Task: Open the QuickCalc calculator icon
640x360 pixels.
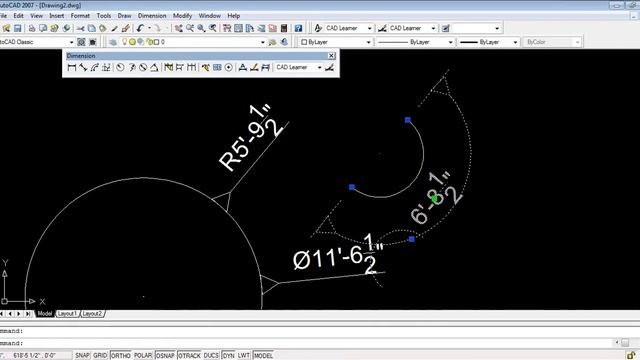Action: tap(284, 28)
